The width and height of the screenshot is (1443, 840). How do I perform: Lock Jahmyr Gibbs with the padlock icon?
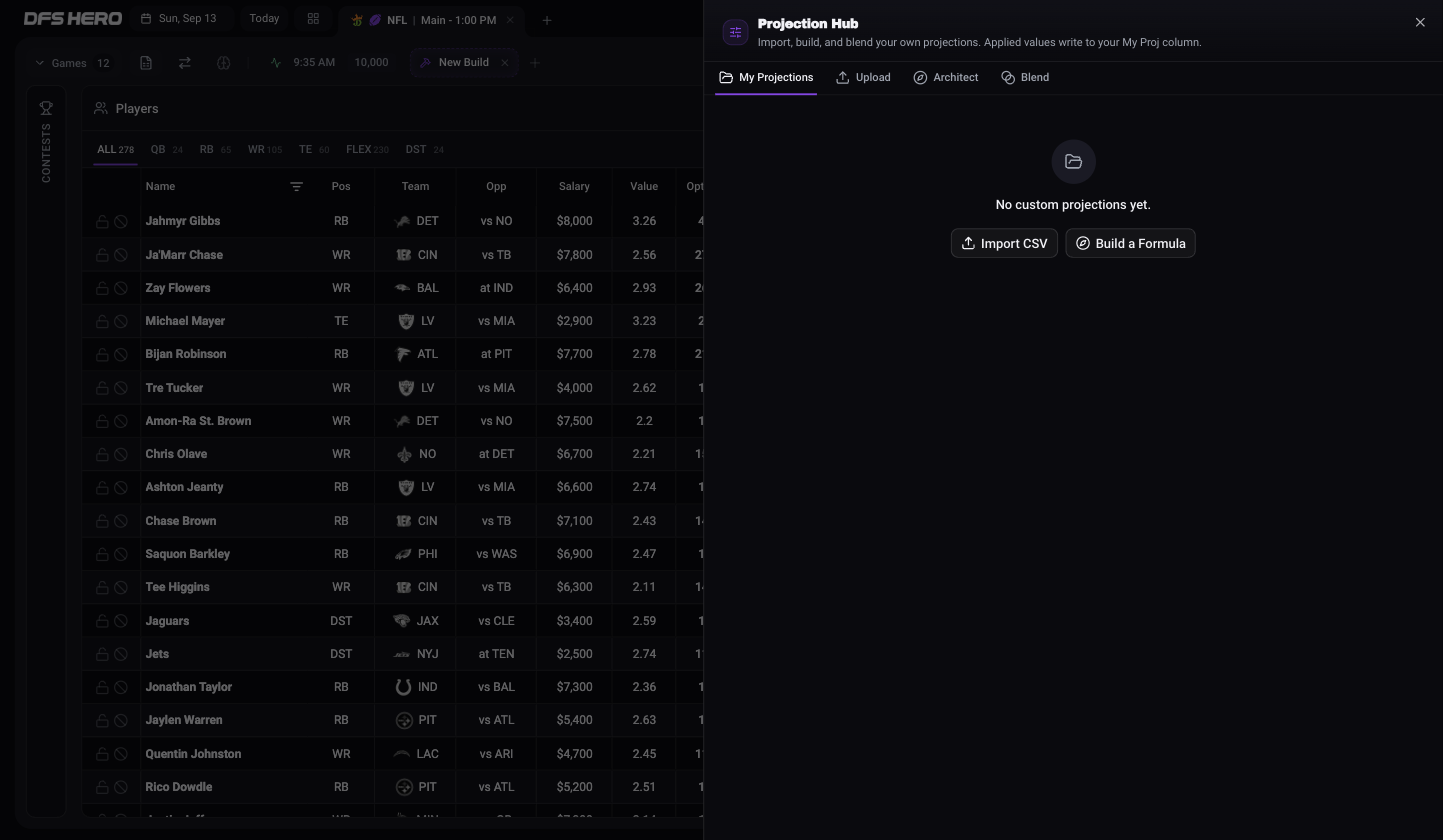pyautogui.click(x=102, y=222)
